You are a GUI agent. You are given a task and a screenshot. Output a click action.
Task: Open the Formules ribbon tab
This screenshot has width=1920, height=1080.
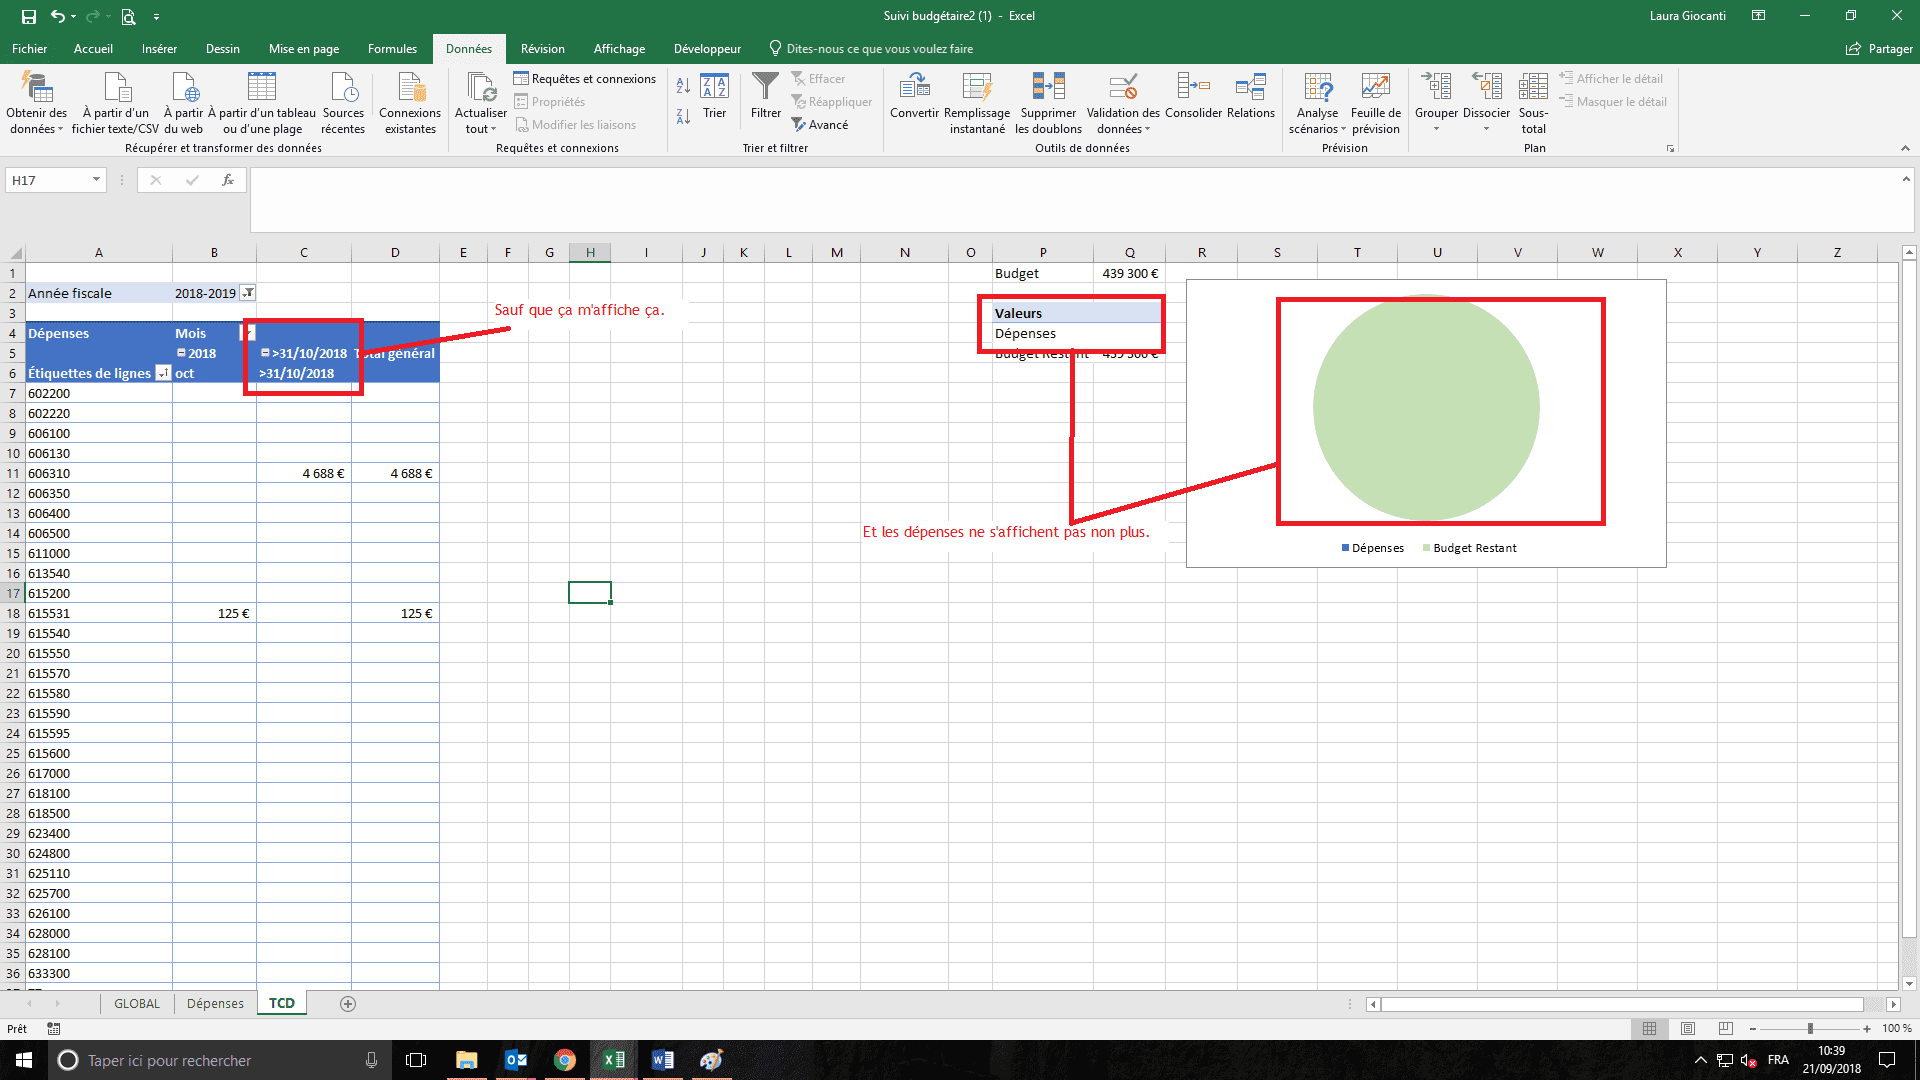click(392, 48)
